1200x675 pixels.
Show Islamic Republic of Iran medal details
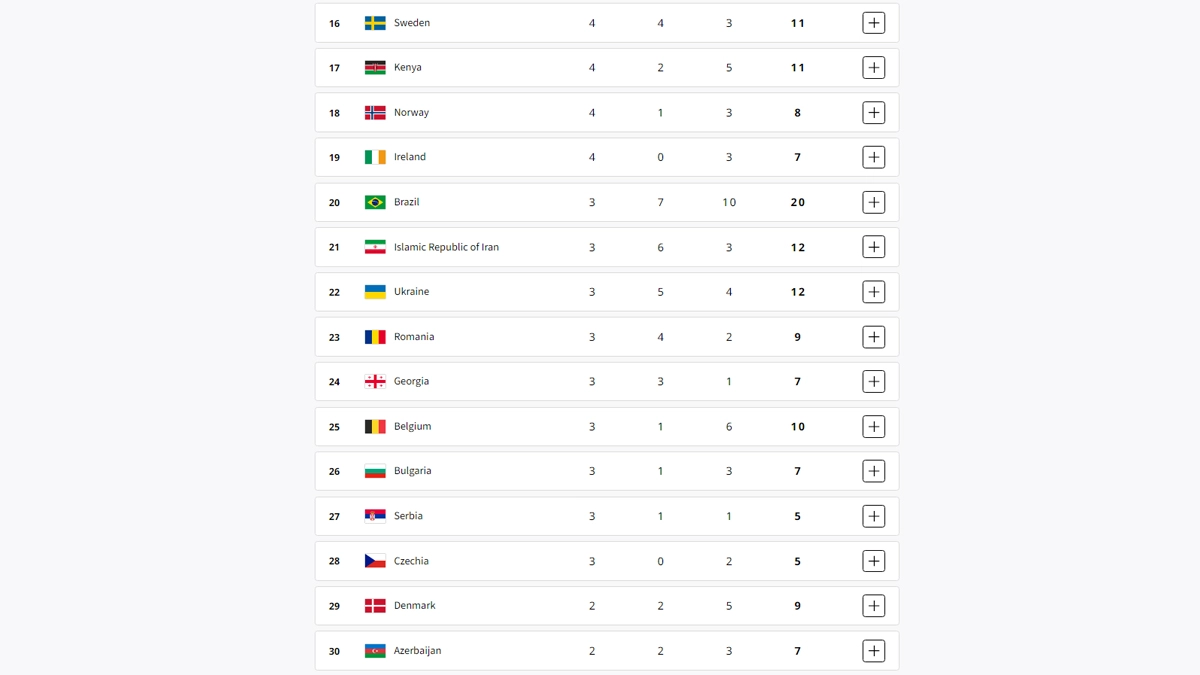click(x=873, y=247)
